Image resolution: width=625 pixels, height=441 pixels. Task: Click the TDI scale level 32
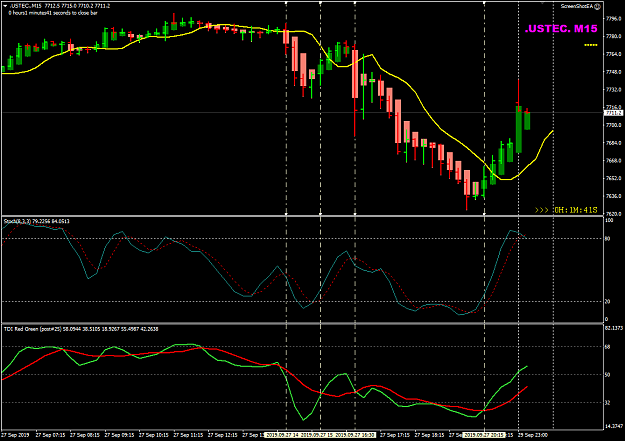[607, 403]
